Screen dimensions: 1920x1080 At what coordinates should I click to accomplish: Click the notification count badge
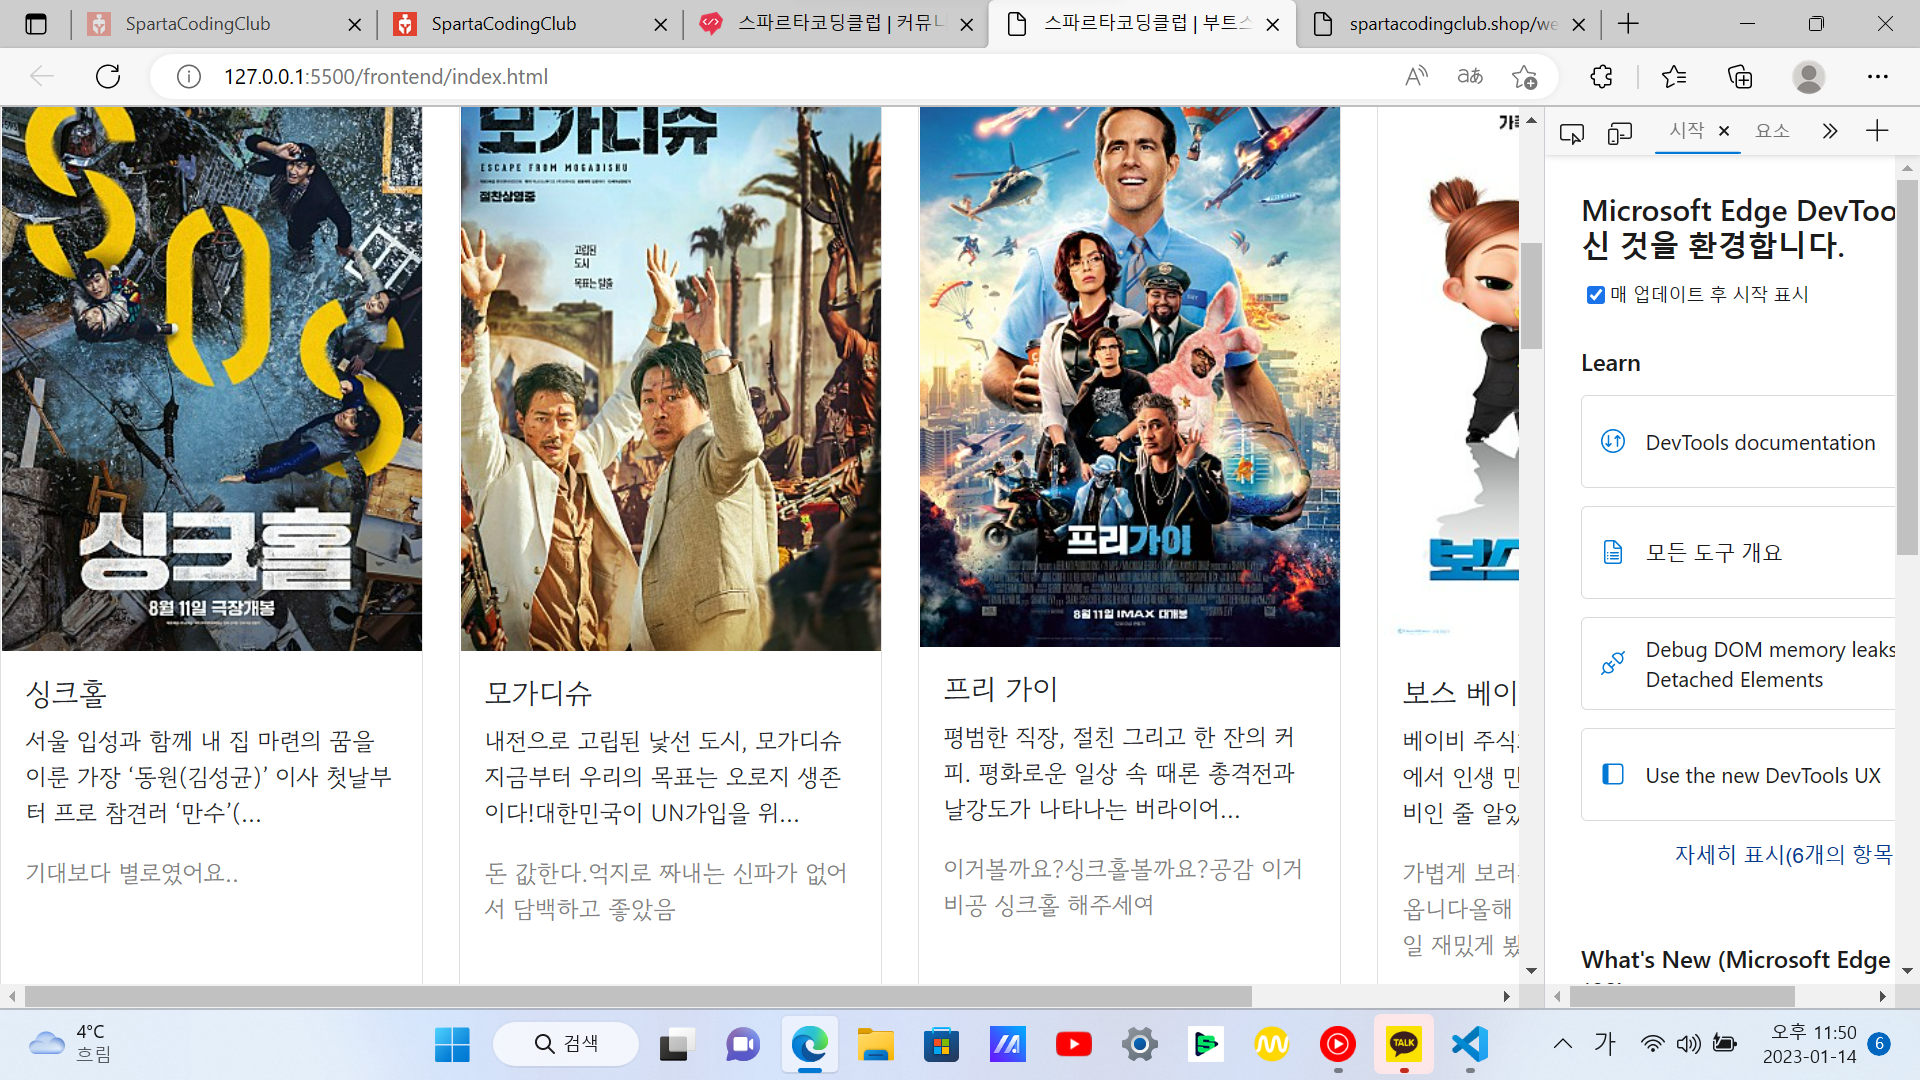(x=1879, y=1044)
